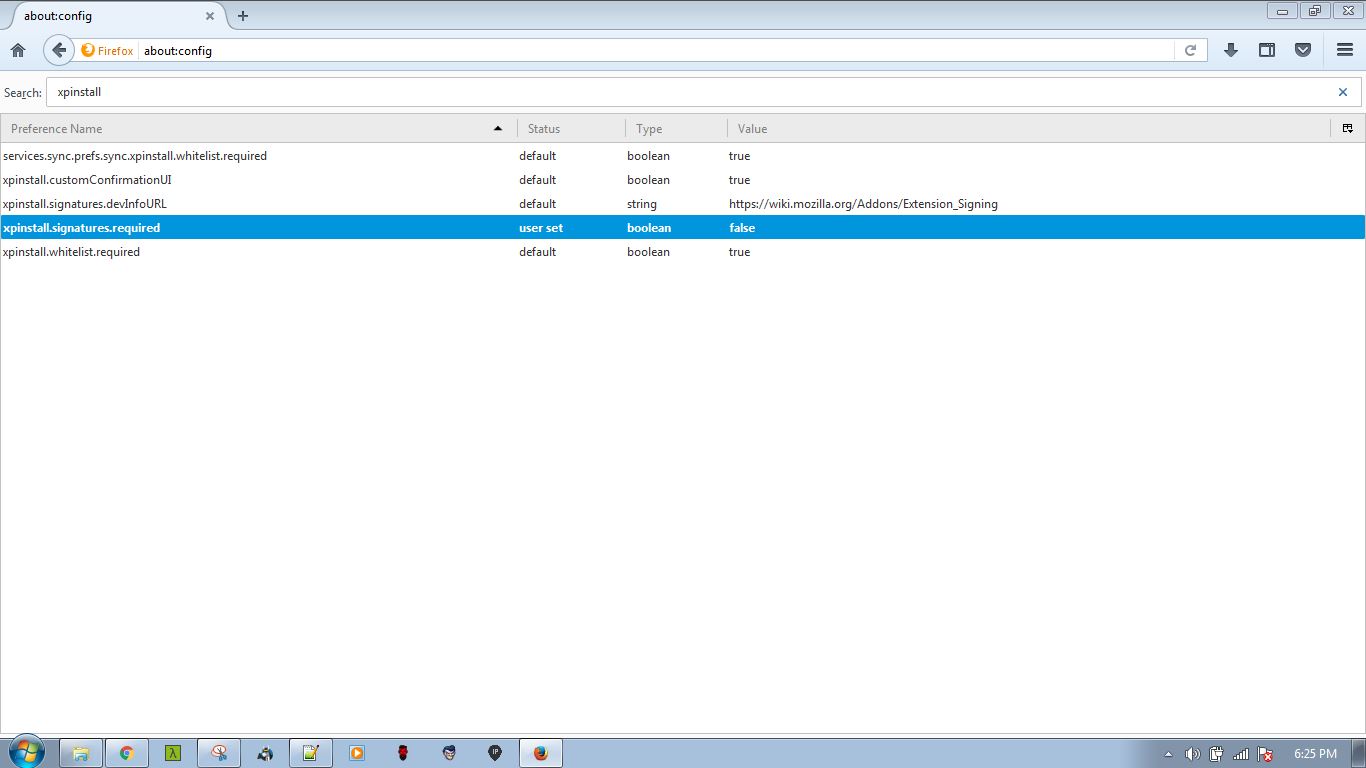
Task: Open the table column picker icon
Action: click(x=1347, y=128)
